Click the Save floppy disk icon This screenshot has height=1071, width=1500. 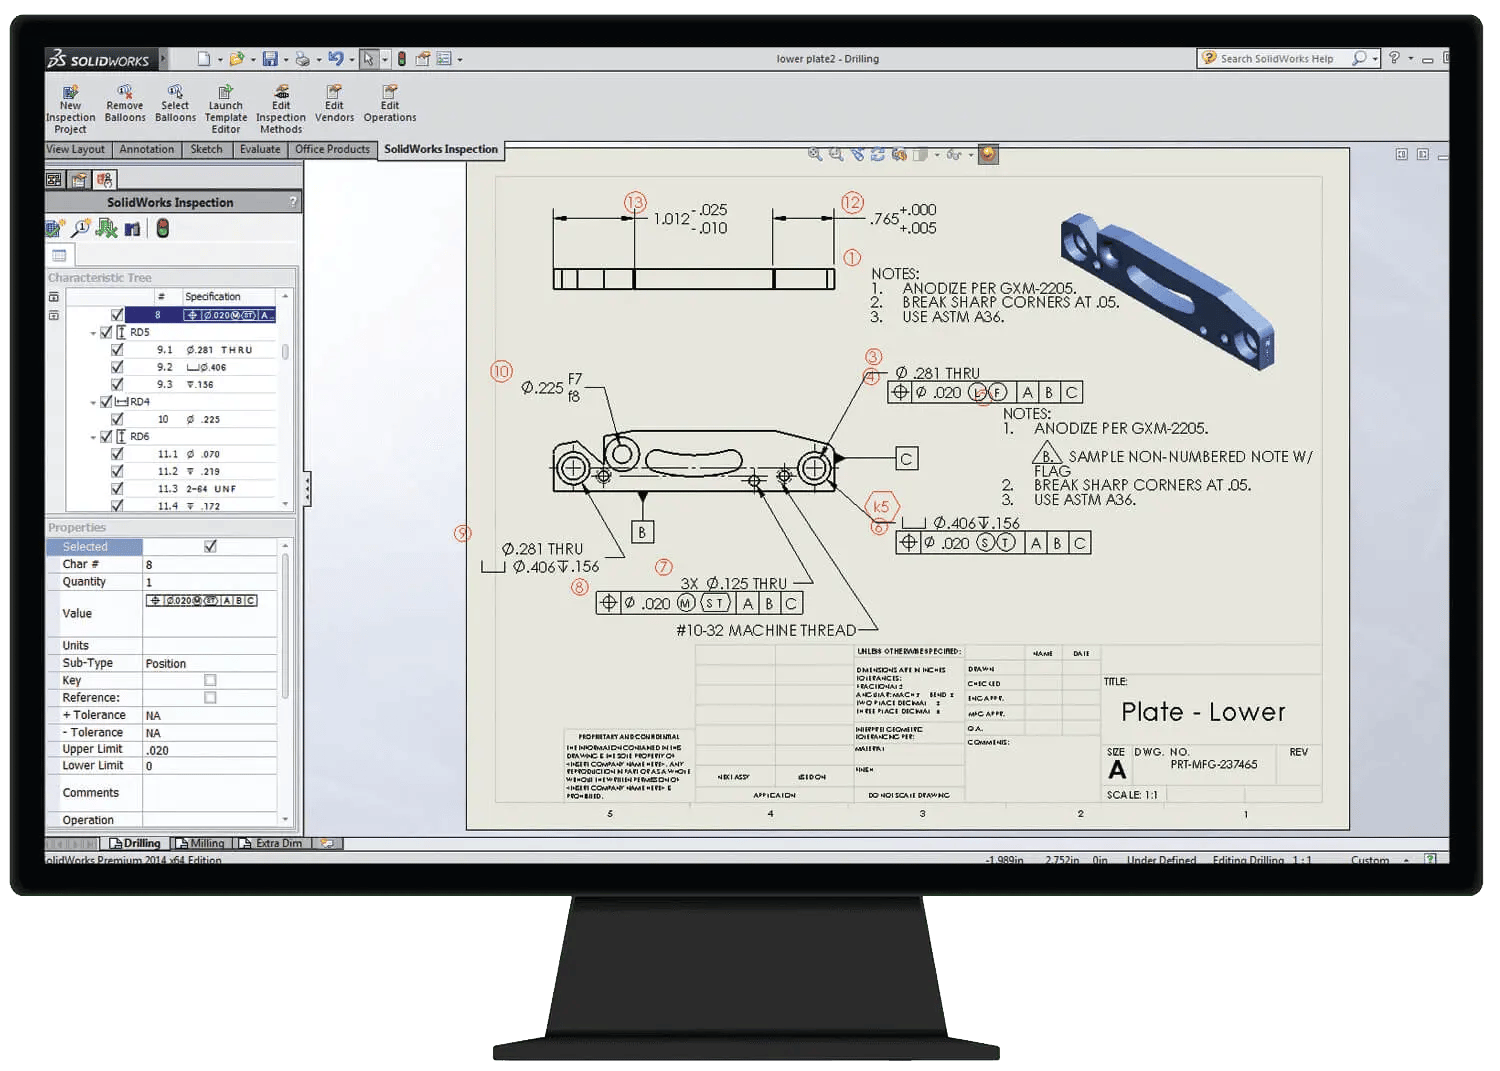coord(270,59)
